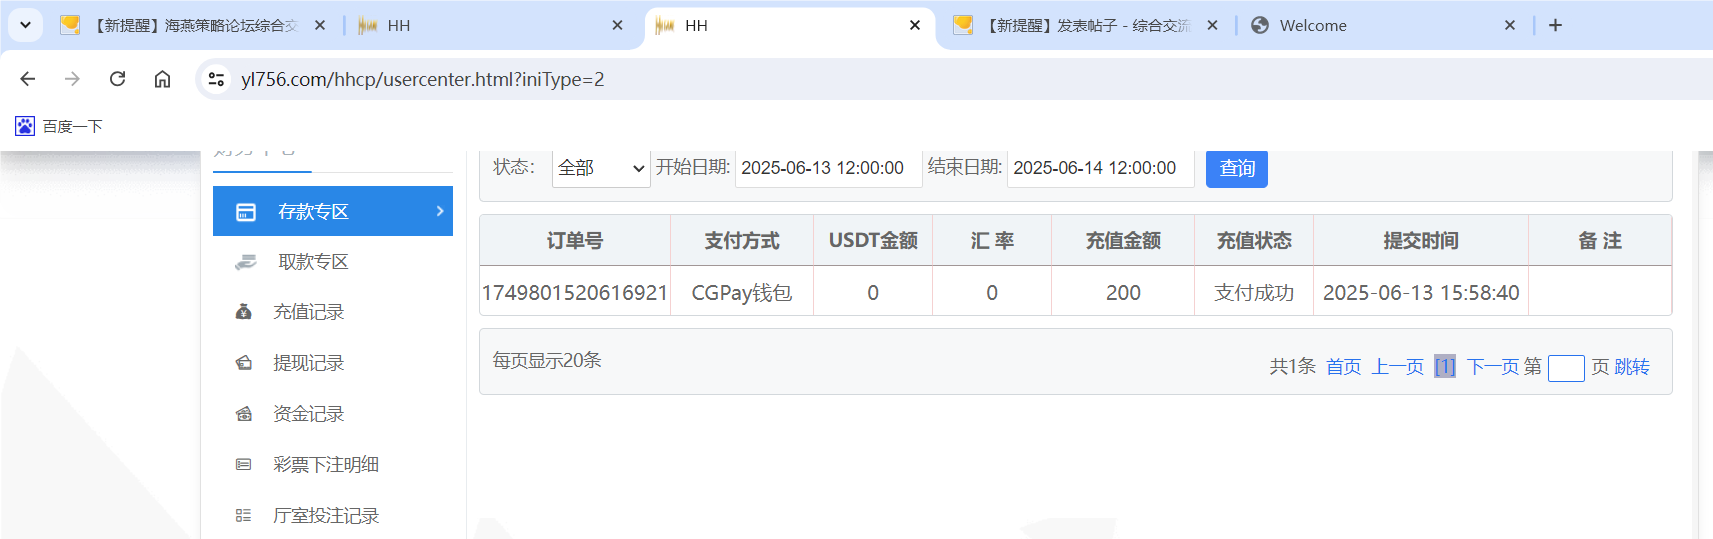Viewport: 1713px width, 539px height.
Task: Open the 提现记录 sidebar item
Action: (333, 363)
